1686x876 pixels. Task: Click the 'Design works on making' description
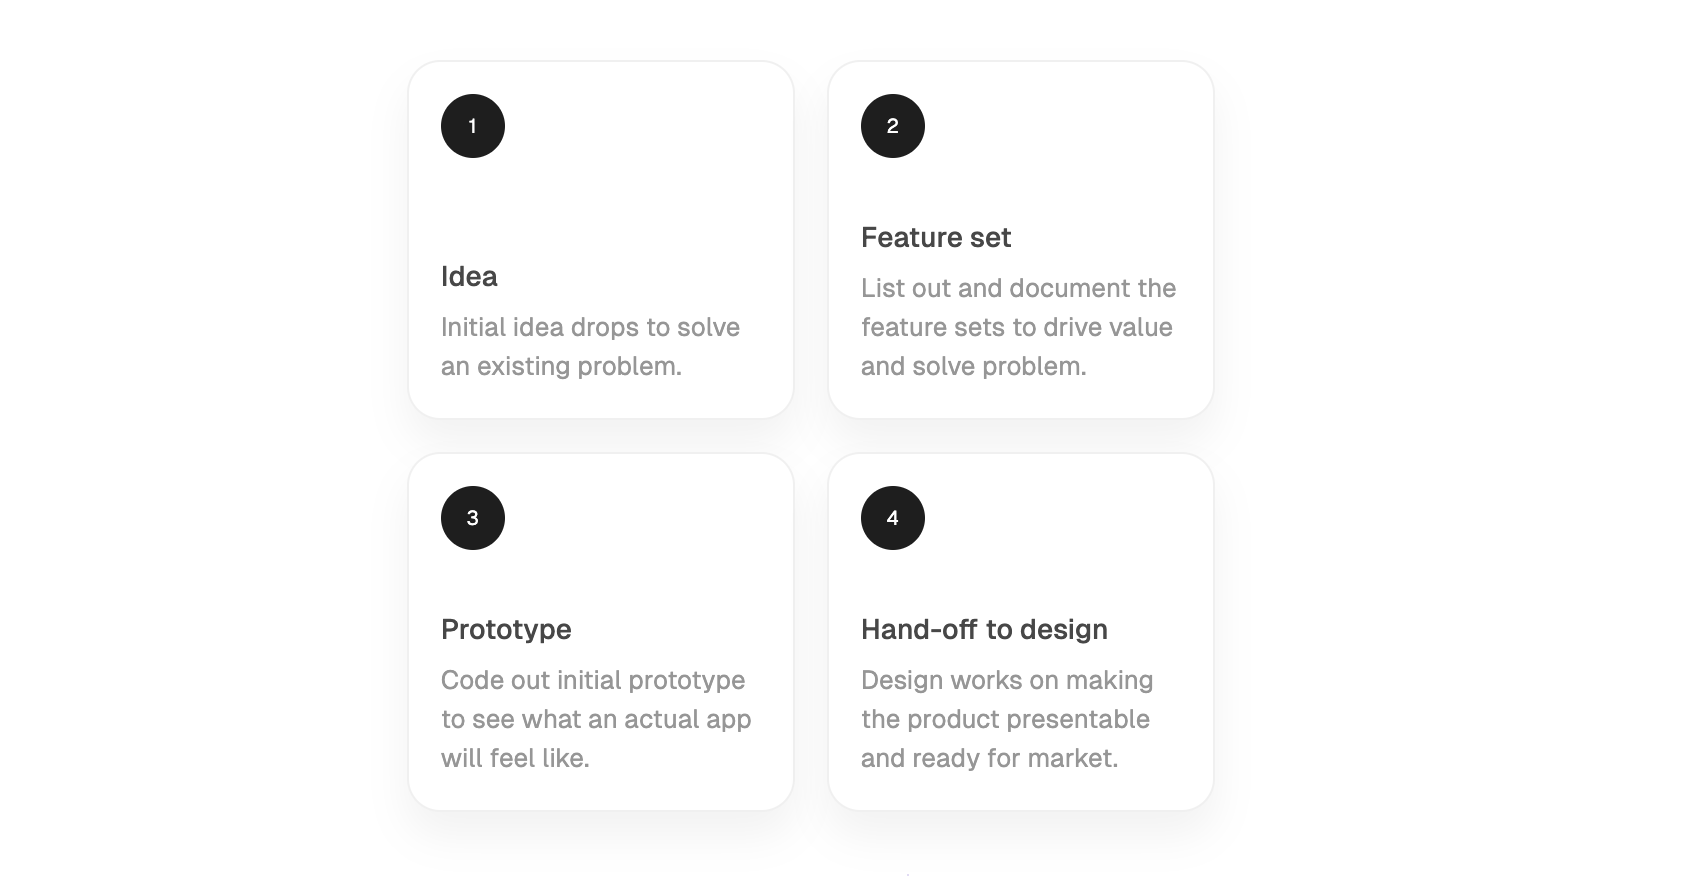1007,719
